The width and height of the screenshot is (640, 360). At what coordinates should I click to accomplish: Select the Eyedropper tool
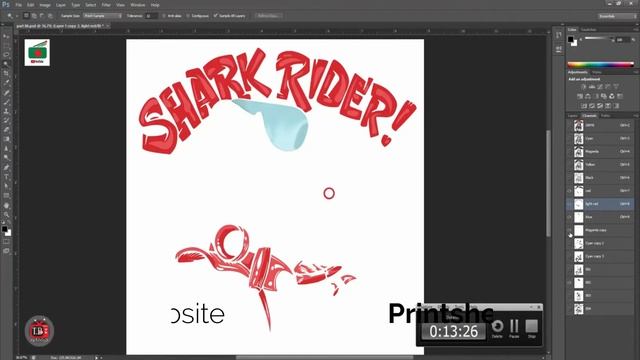pos(6,83)
